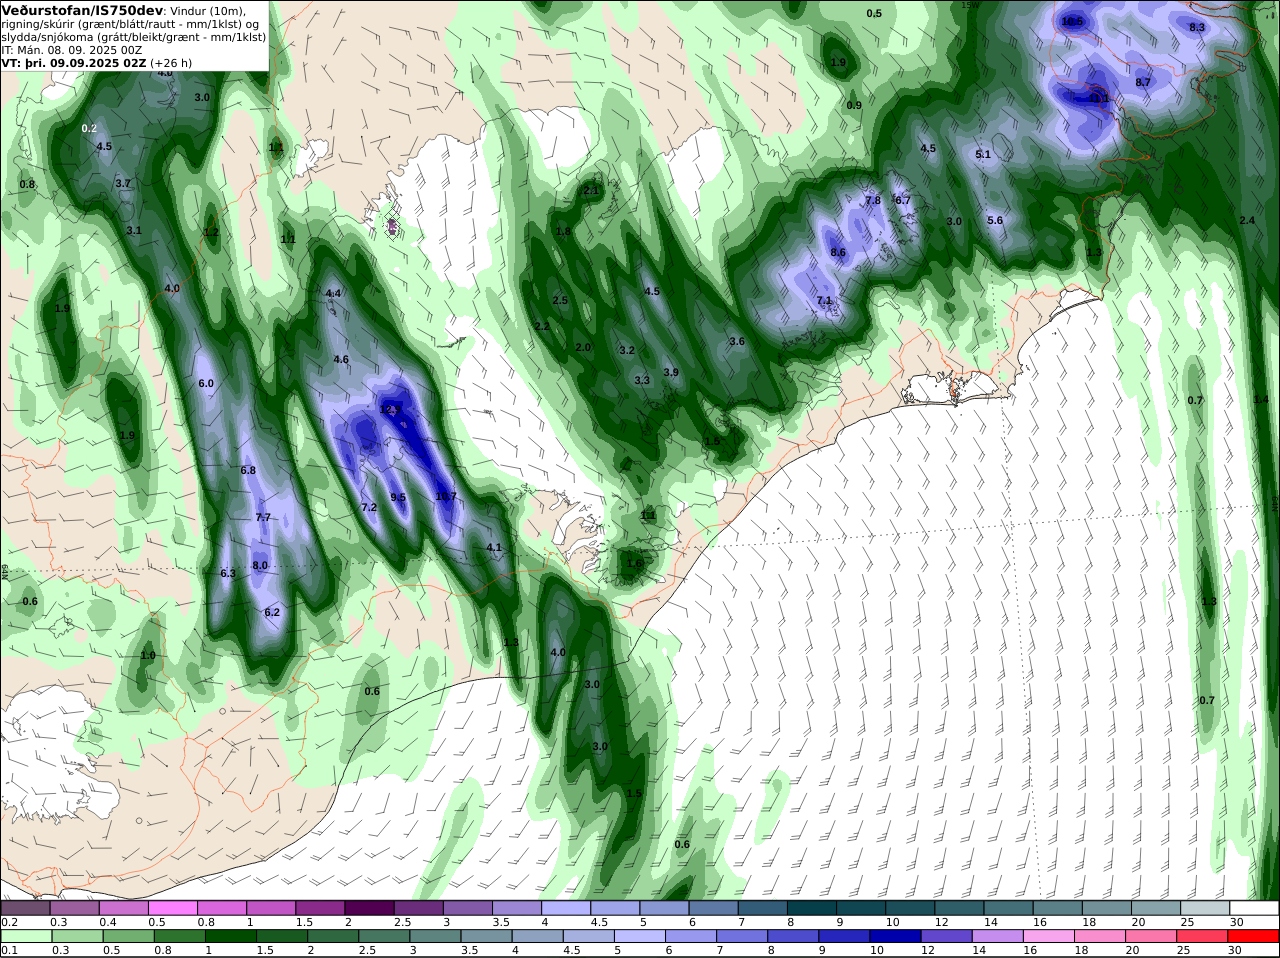Click the precipitation value 2.1 on the map
1280x958 pixels.
591,190
